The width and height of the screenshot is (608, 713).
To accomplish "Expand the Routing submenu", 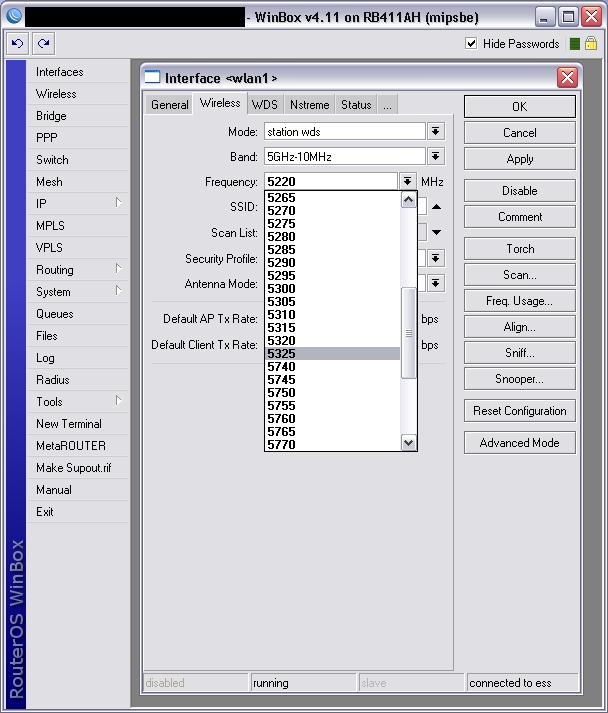I will click(x=118, y=268).
